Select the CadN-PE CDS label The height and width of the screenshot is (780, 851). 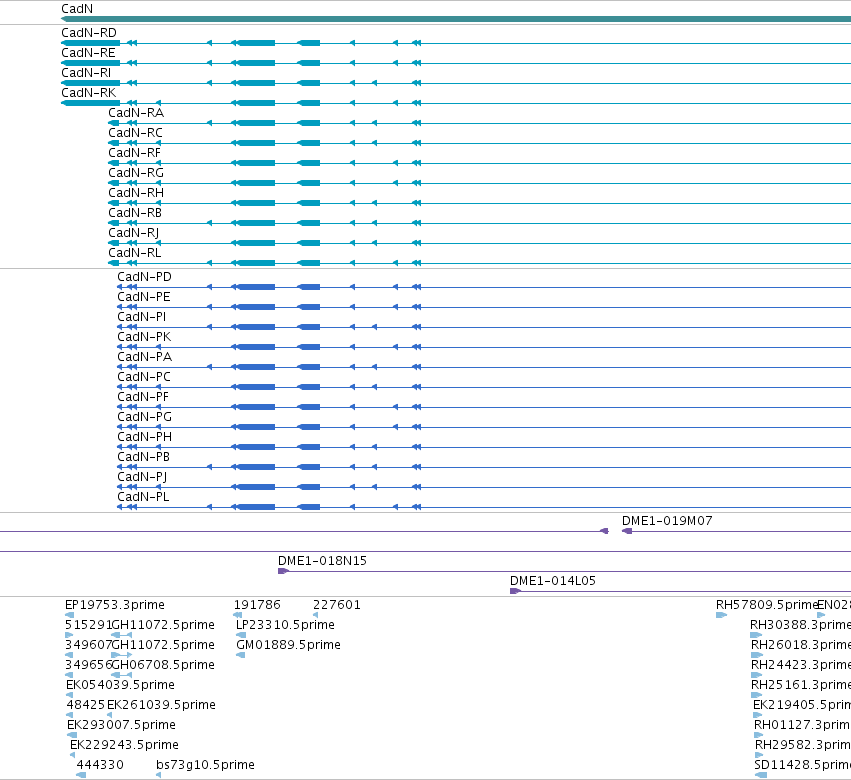click(144, 297)
